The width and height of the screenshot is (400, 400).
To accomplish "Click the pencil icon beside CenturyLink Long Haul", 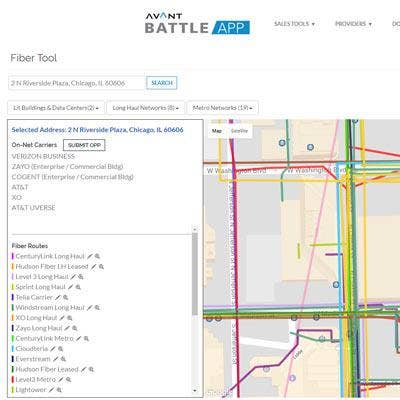I will (x=90, y=256).
